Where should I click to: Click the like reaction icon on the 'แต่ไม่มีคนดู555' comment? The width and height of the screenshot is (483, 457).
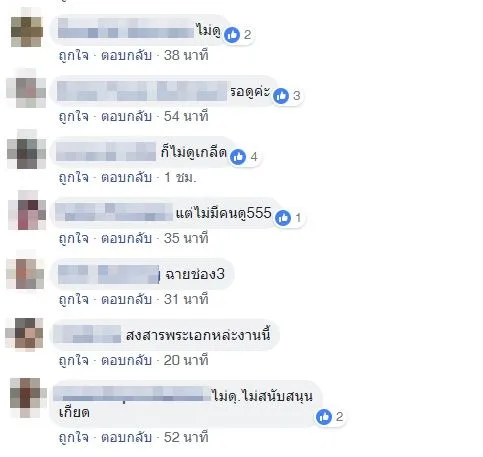(x=283, y=218)
